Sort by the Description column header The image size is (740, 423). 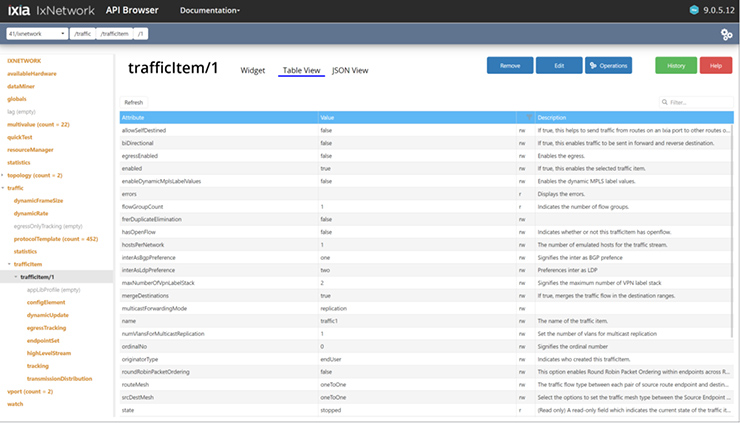[x=634, y=118]
